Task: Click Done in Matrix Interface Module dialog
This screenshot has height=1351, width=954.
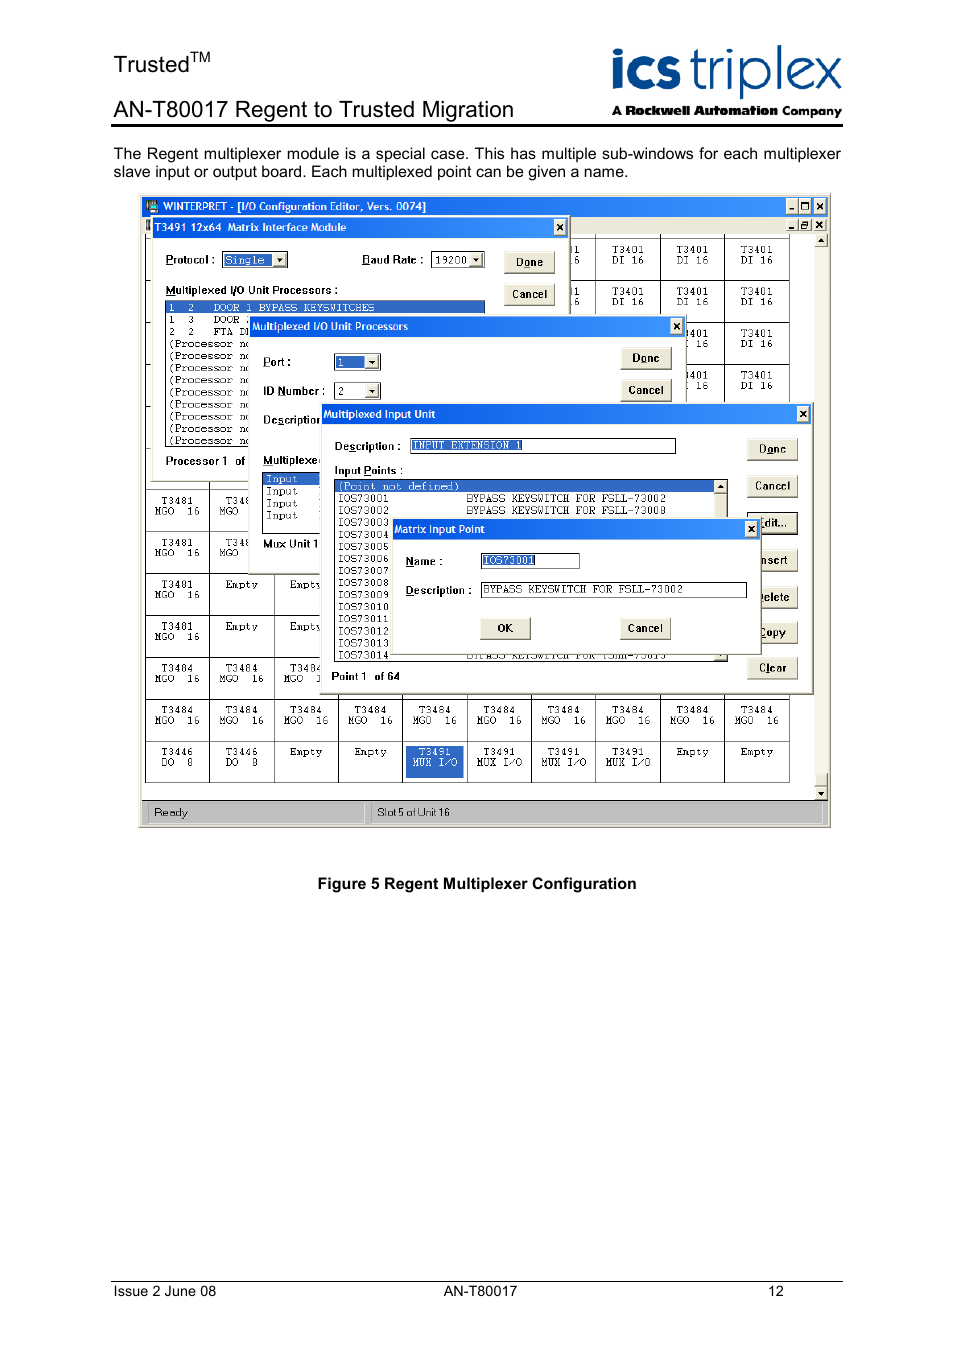Action: coord(529,262)
